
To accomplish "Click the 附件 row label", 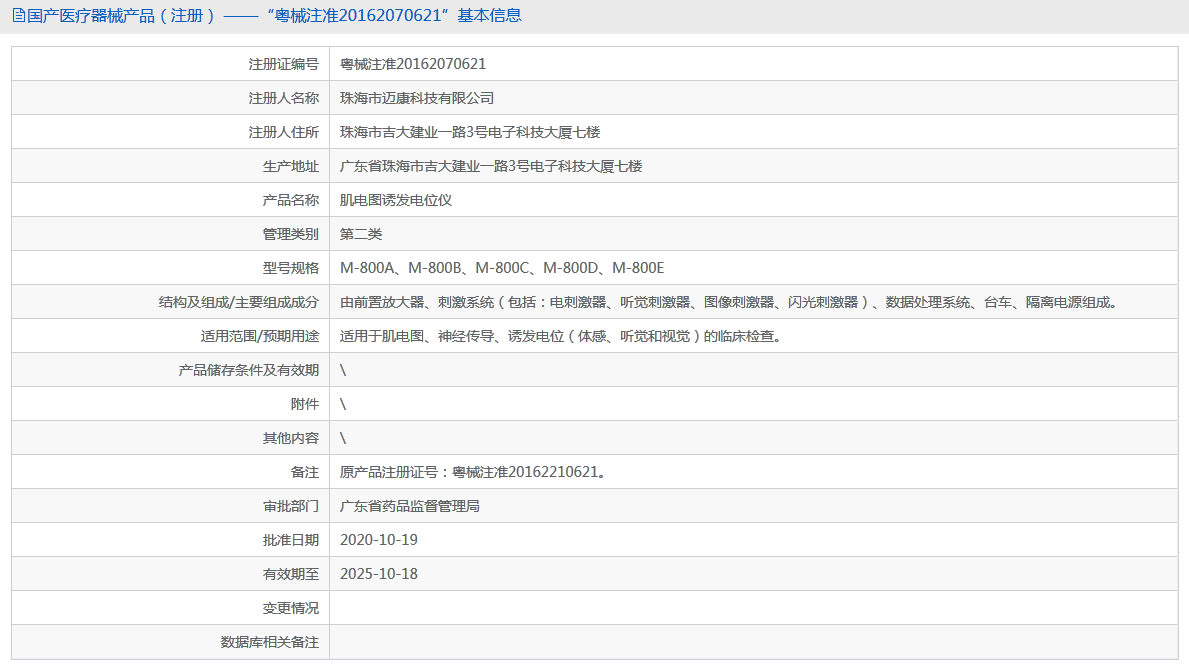I will [304, 404].
